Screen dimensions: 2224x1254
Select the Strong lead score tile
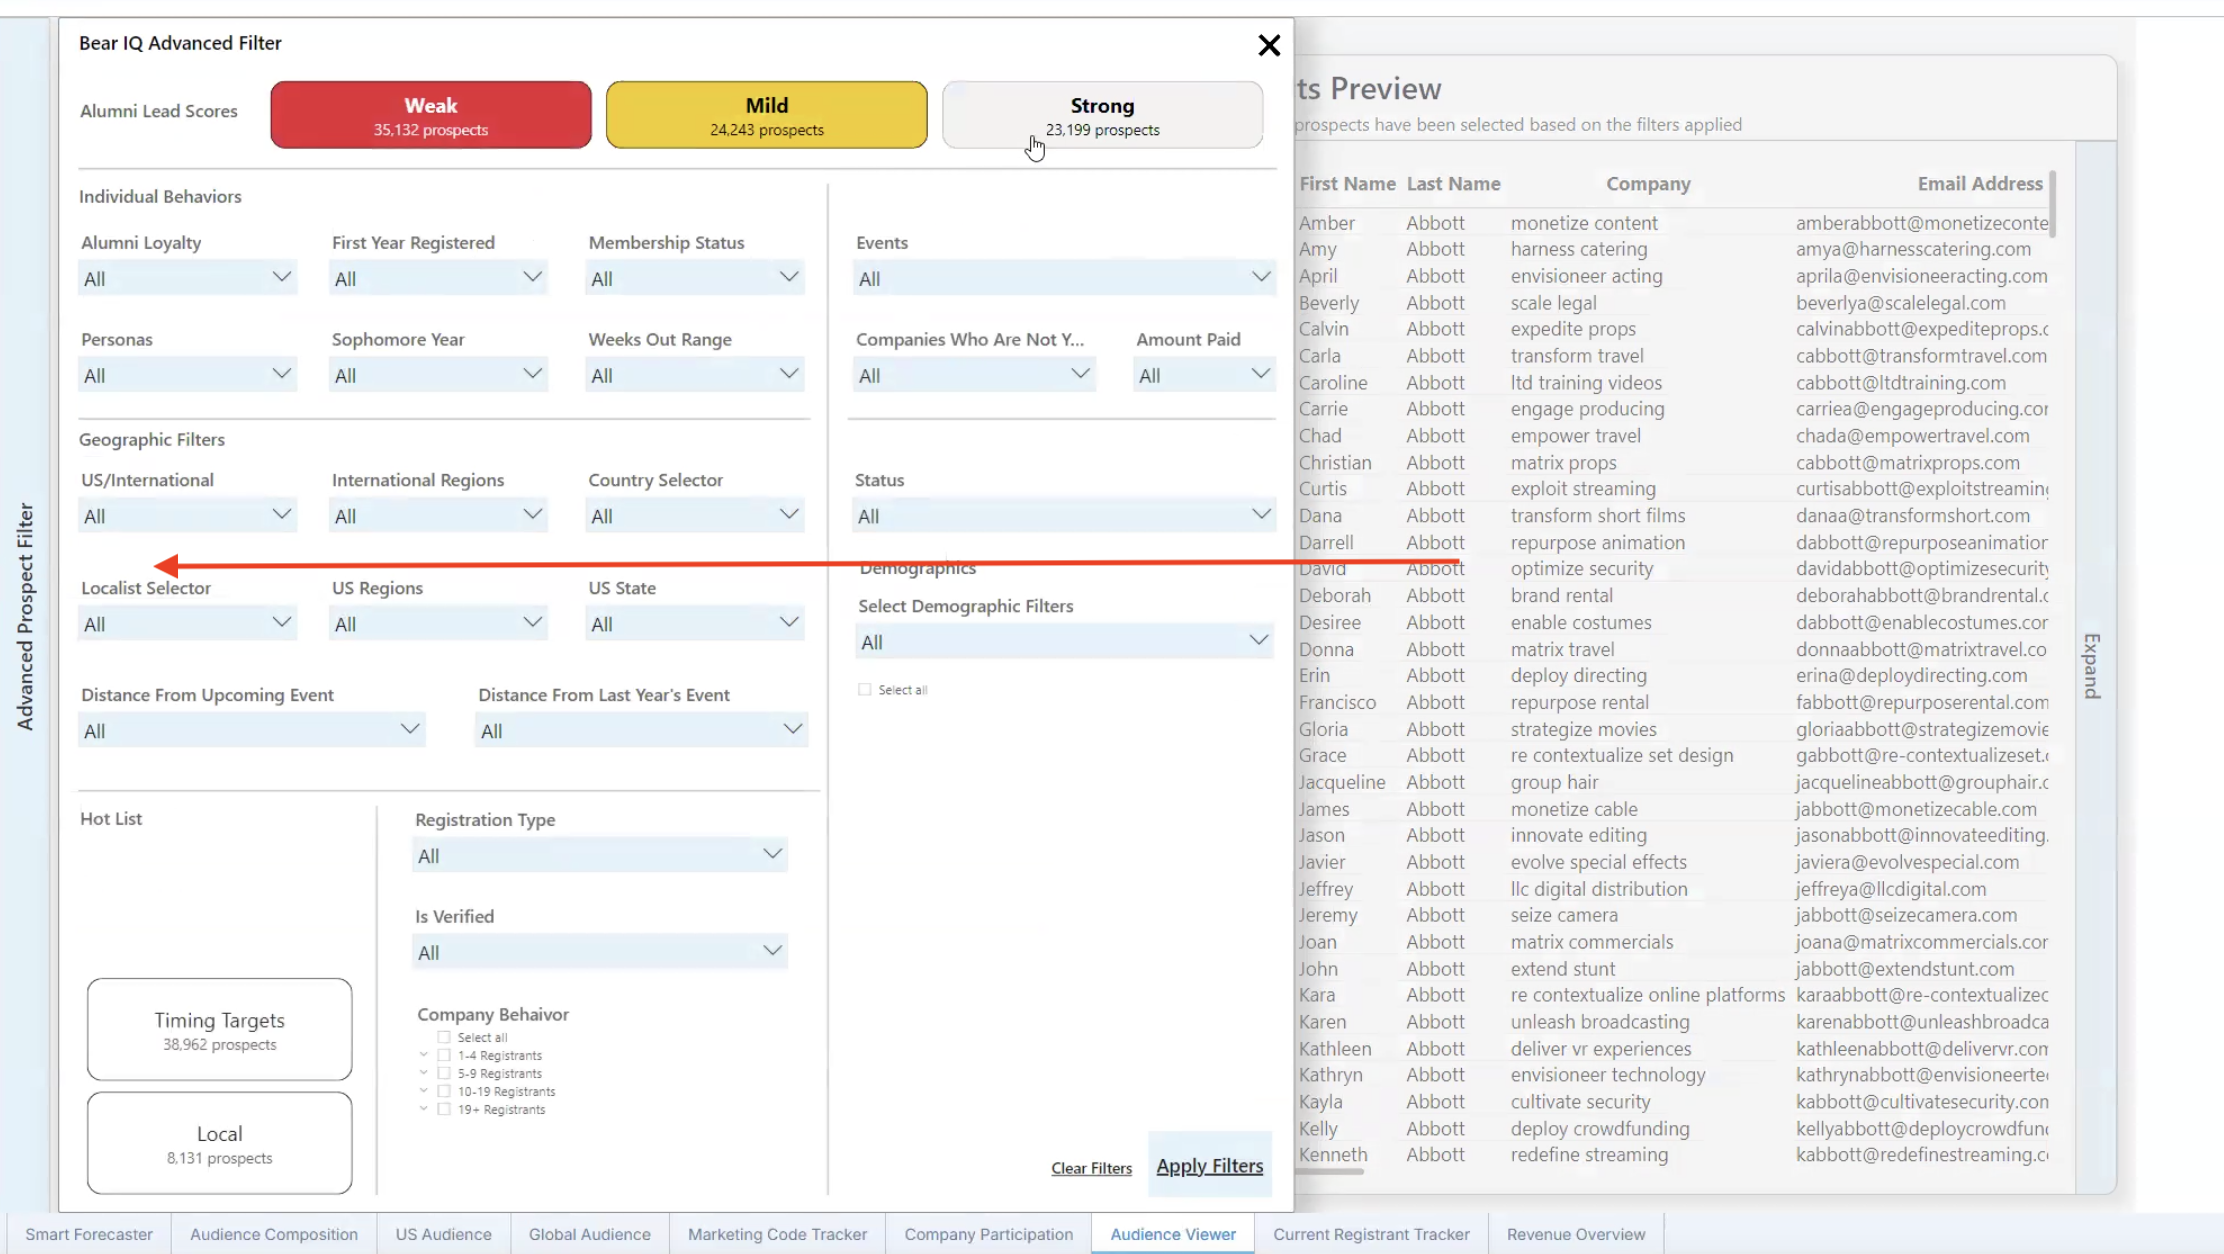(1102, 115)
